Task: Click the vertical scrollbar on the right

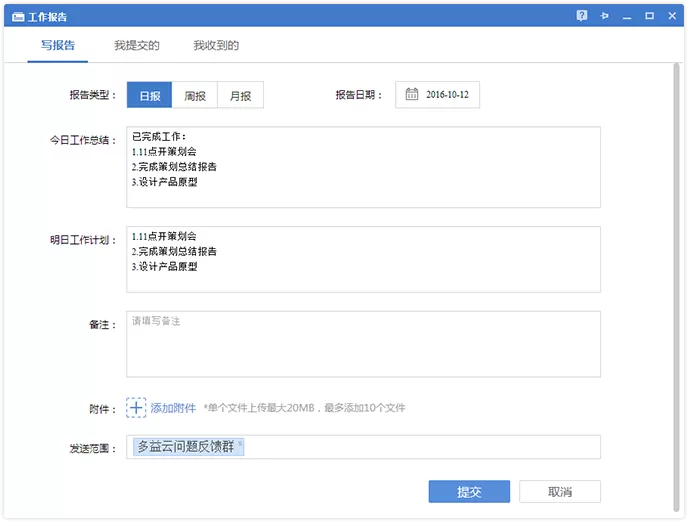Action: (676, 287)
